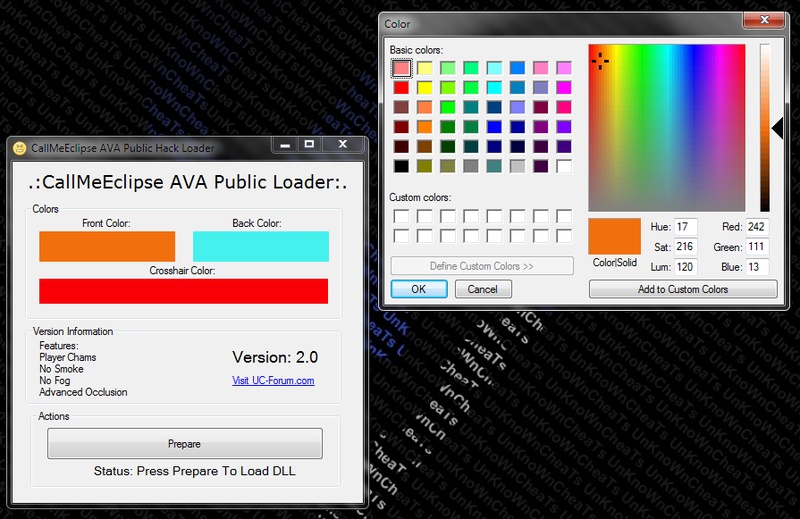
Task: Click the red Crosshair Color bar
Action: click(x=184, y=291)
